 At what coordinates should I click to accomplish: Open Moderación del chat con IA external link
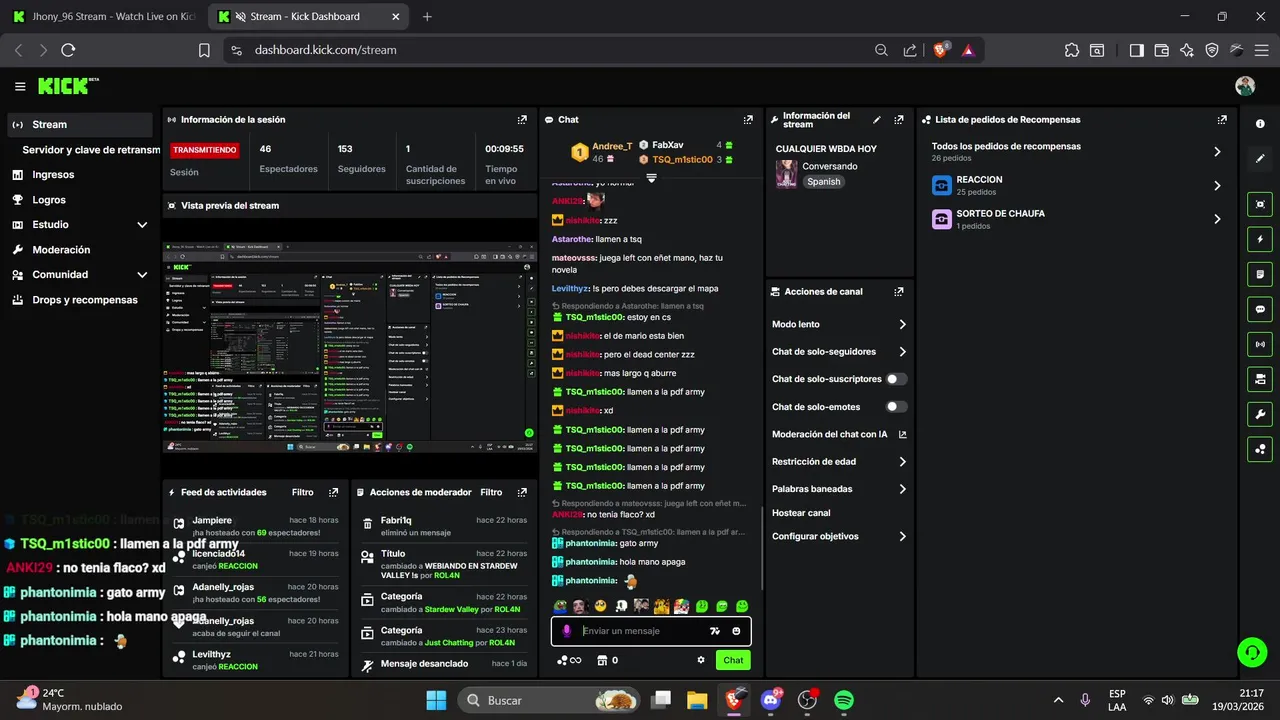pos(902,435)
